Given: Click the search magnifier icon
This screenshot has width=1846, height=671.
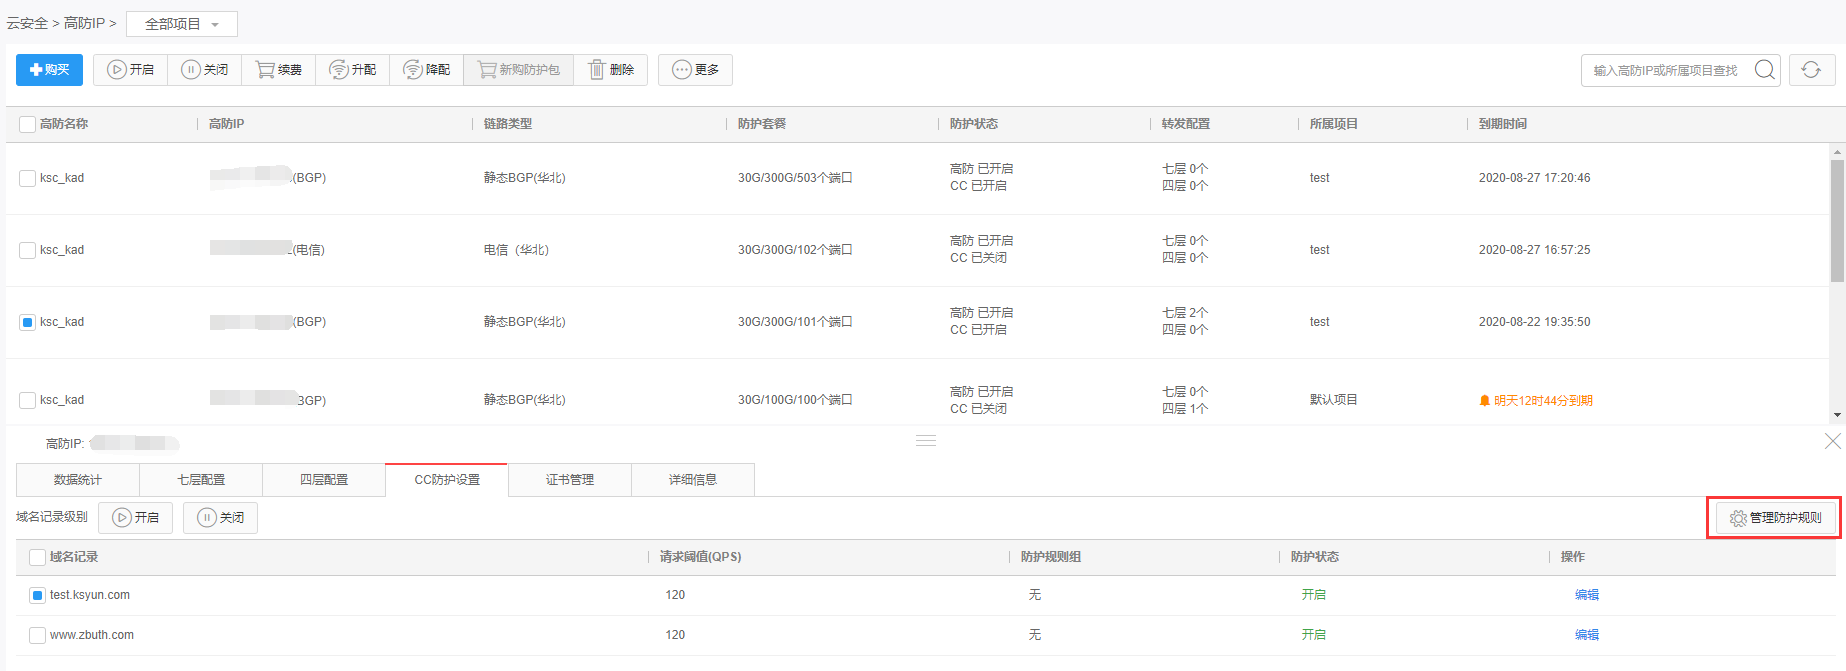Looking at the screenshot, I should (x=1765, y=70).
